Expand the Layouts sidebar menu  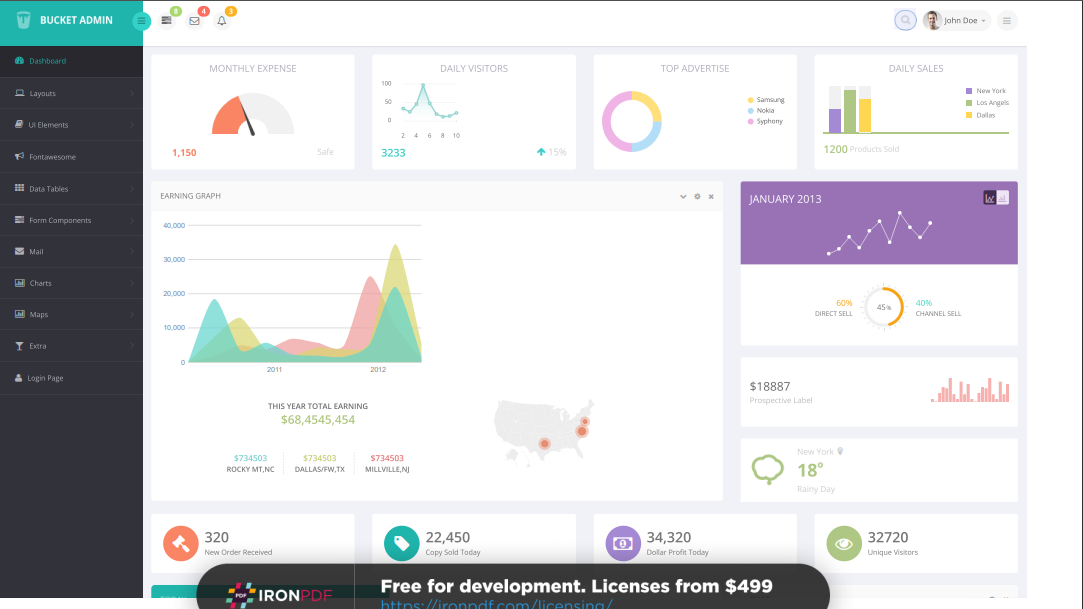pos(72,93)
